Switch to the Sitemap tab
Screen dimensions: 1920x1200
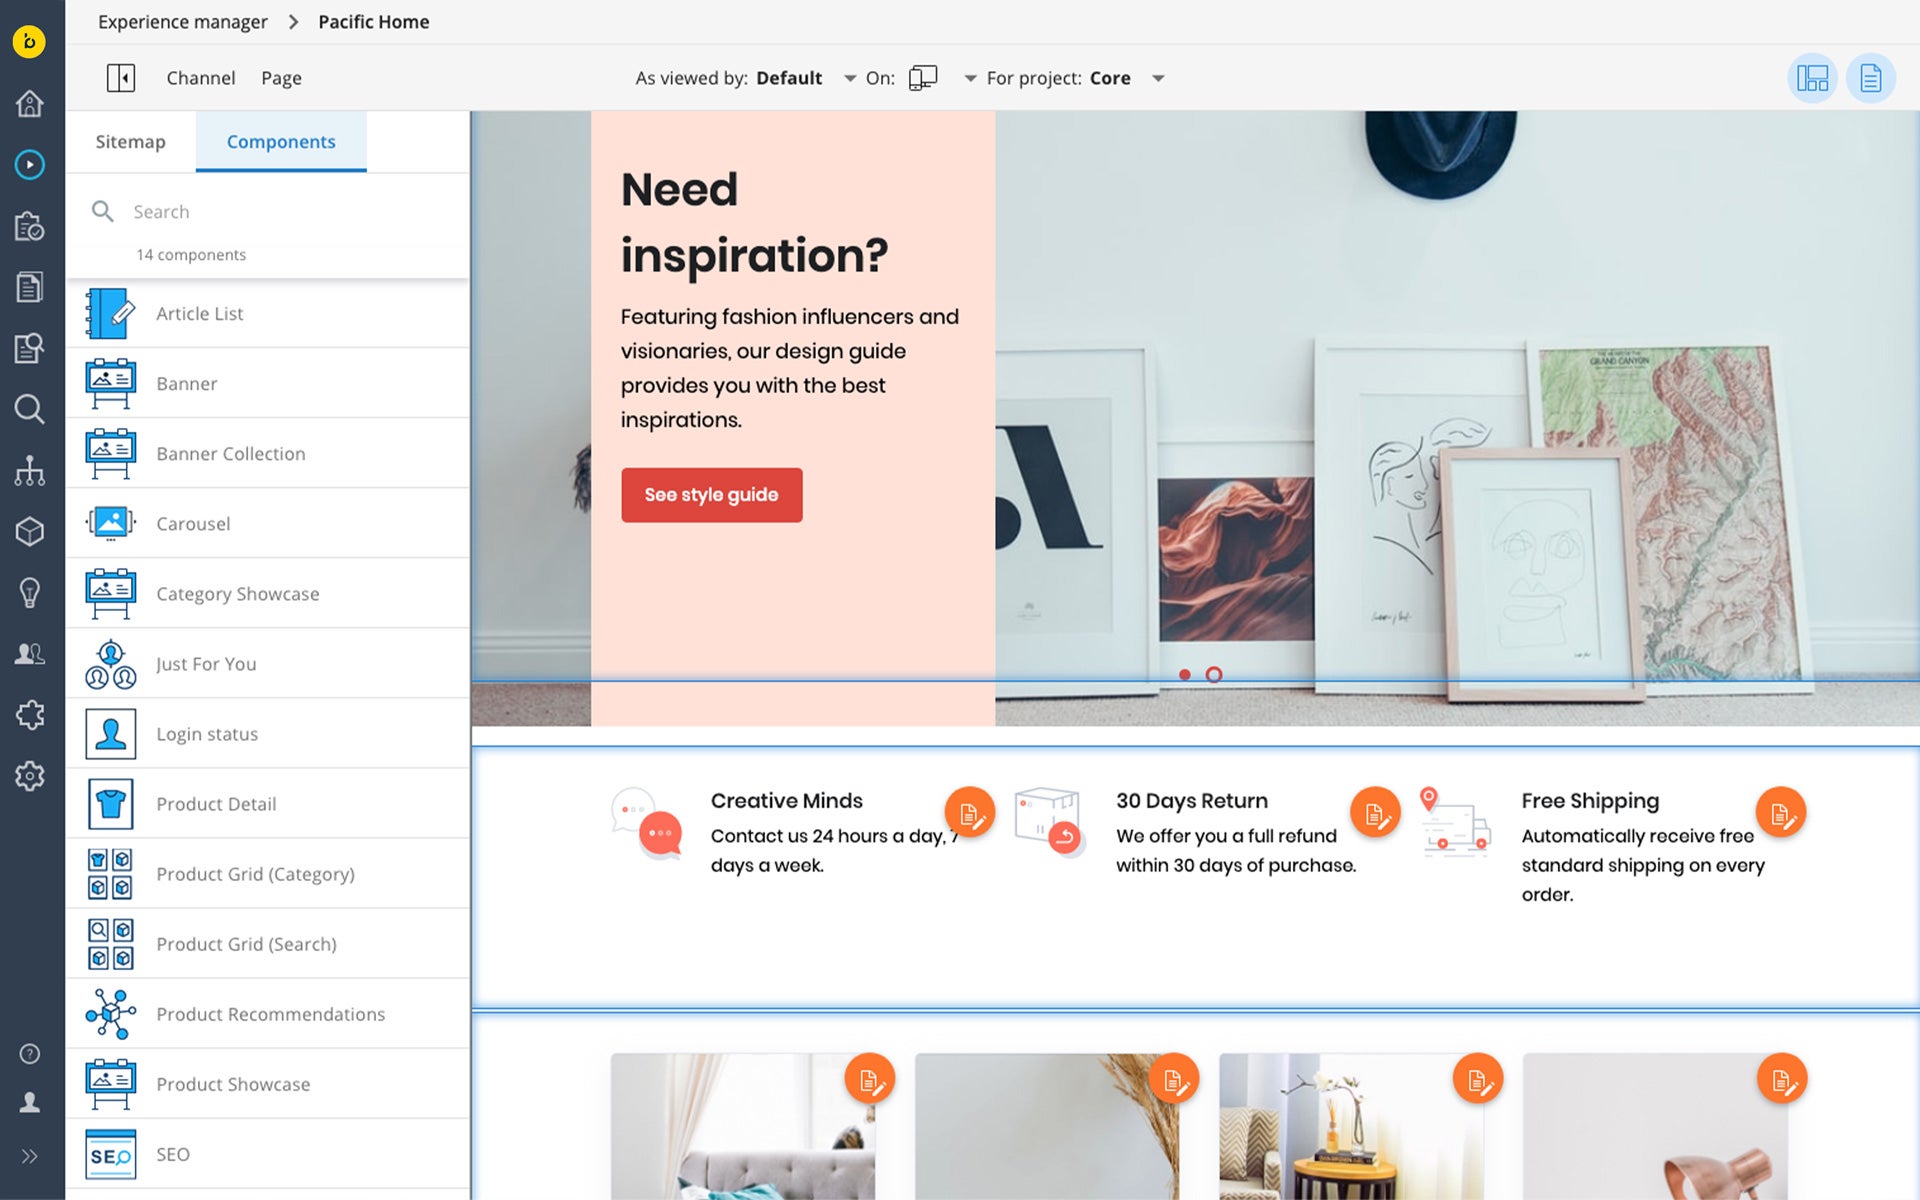(130, 142)
